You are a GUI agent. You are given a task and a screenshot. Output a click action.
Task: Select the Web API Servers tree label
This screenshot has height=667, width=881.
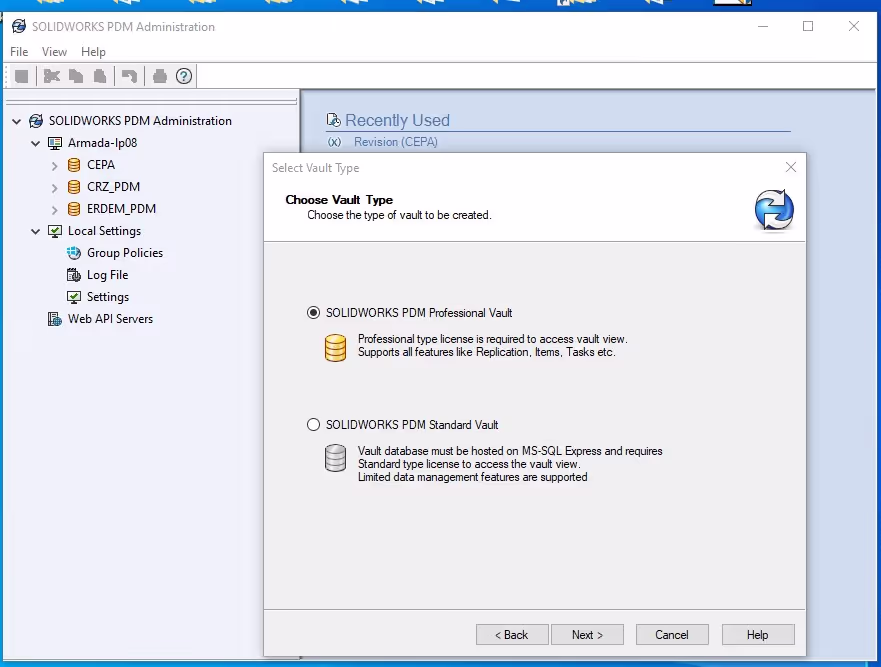point(110,319)
